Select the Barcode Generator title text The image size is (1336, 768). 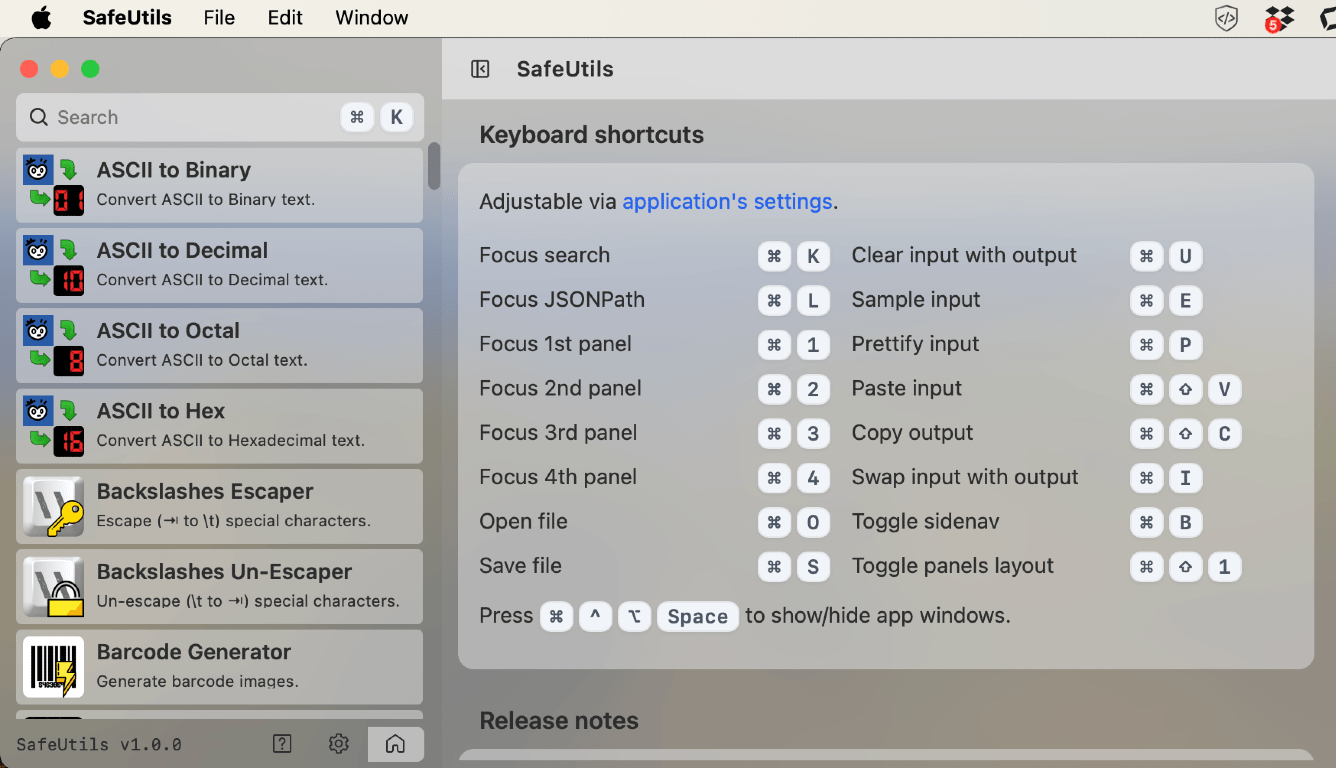194,652
